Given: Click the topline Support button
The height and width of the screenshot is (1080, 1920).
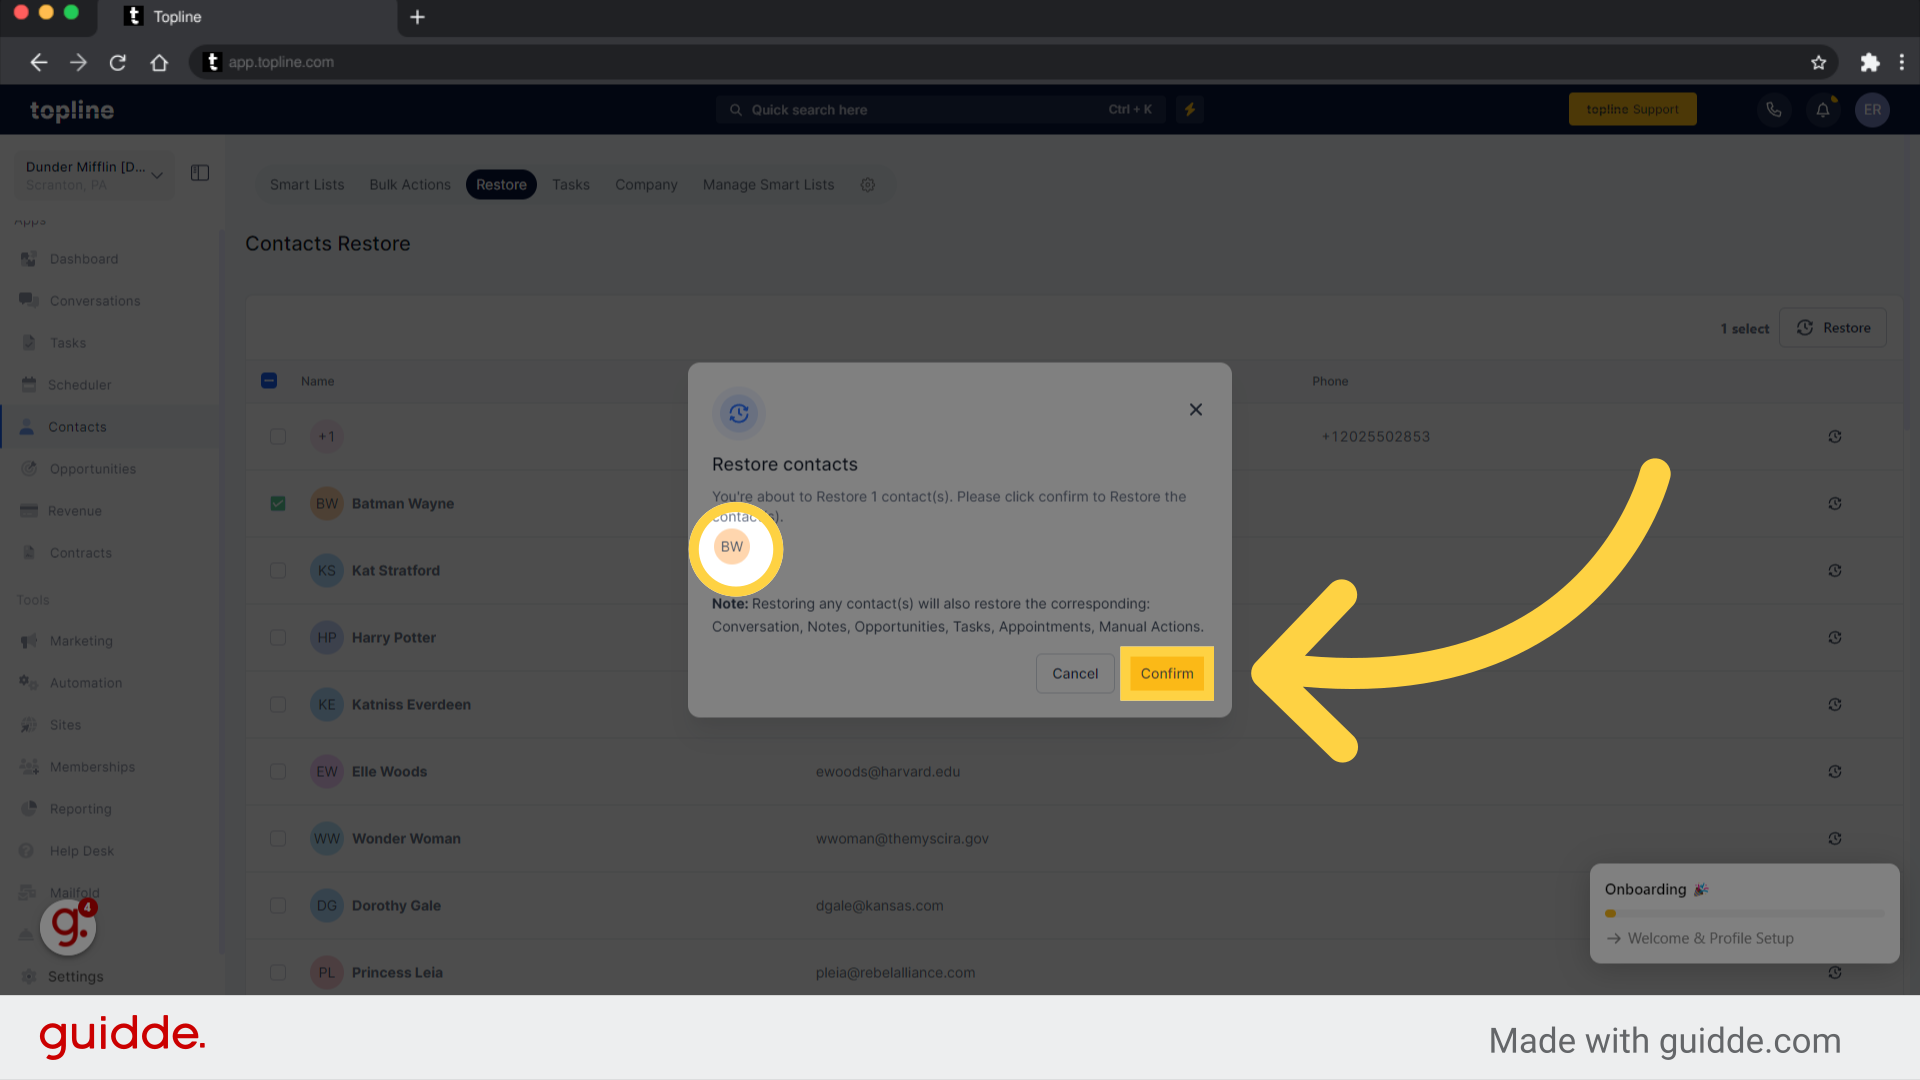Looking at the screenshot, I should [x=1632, y=110].
